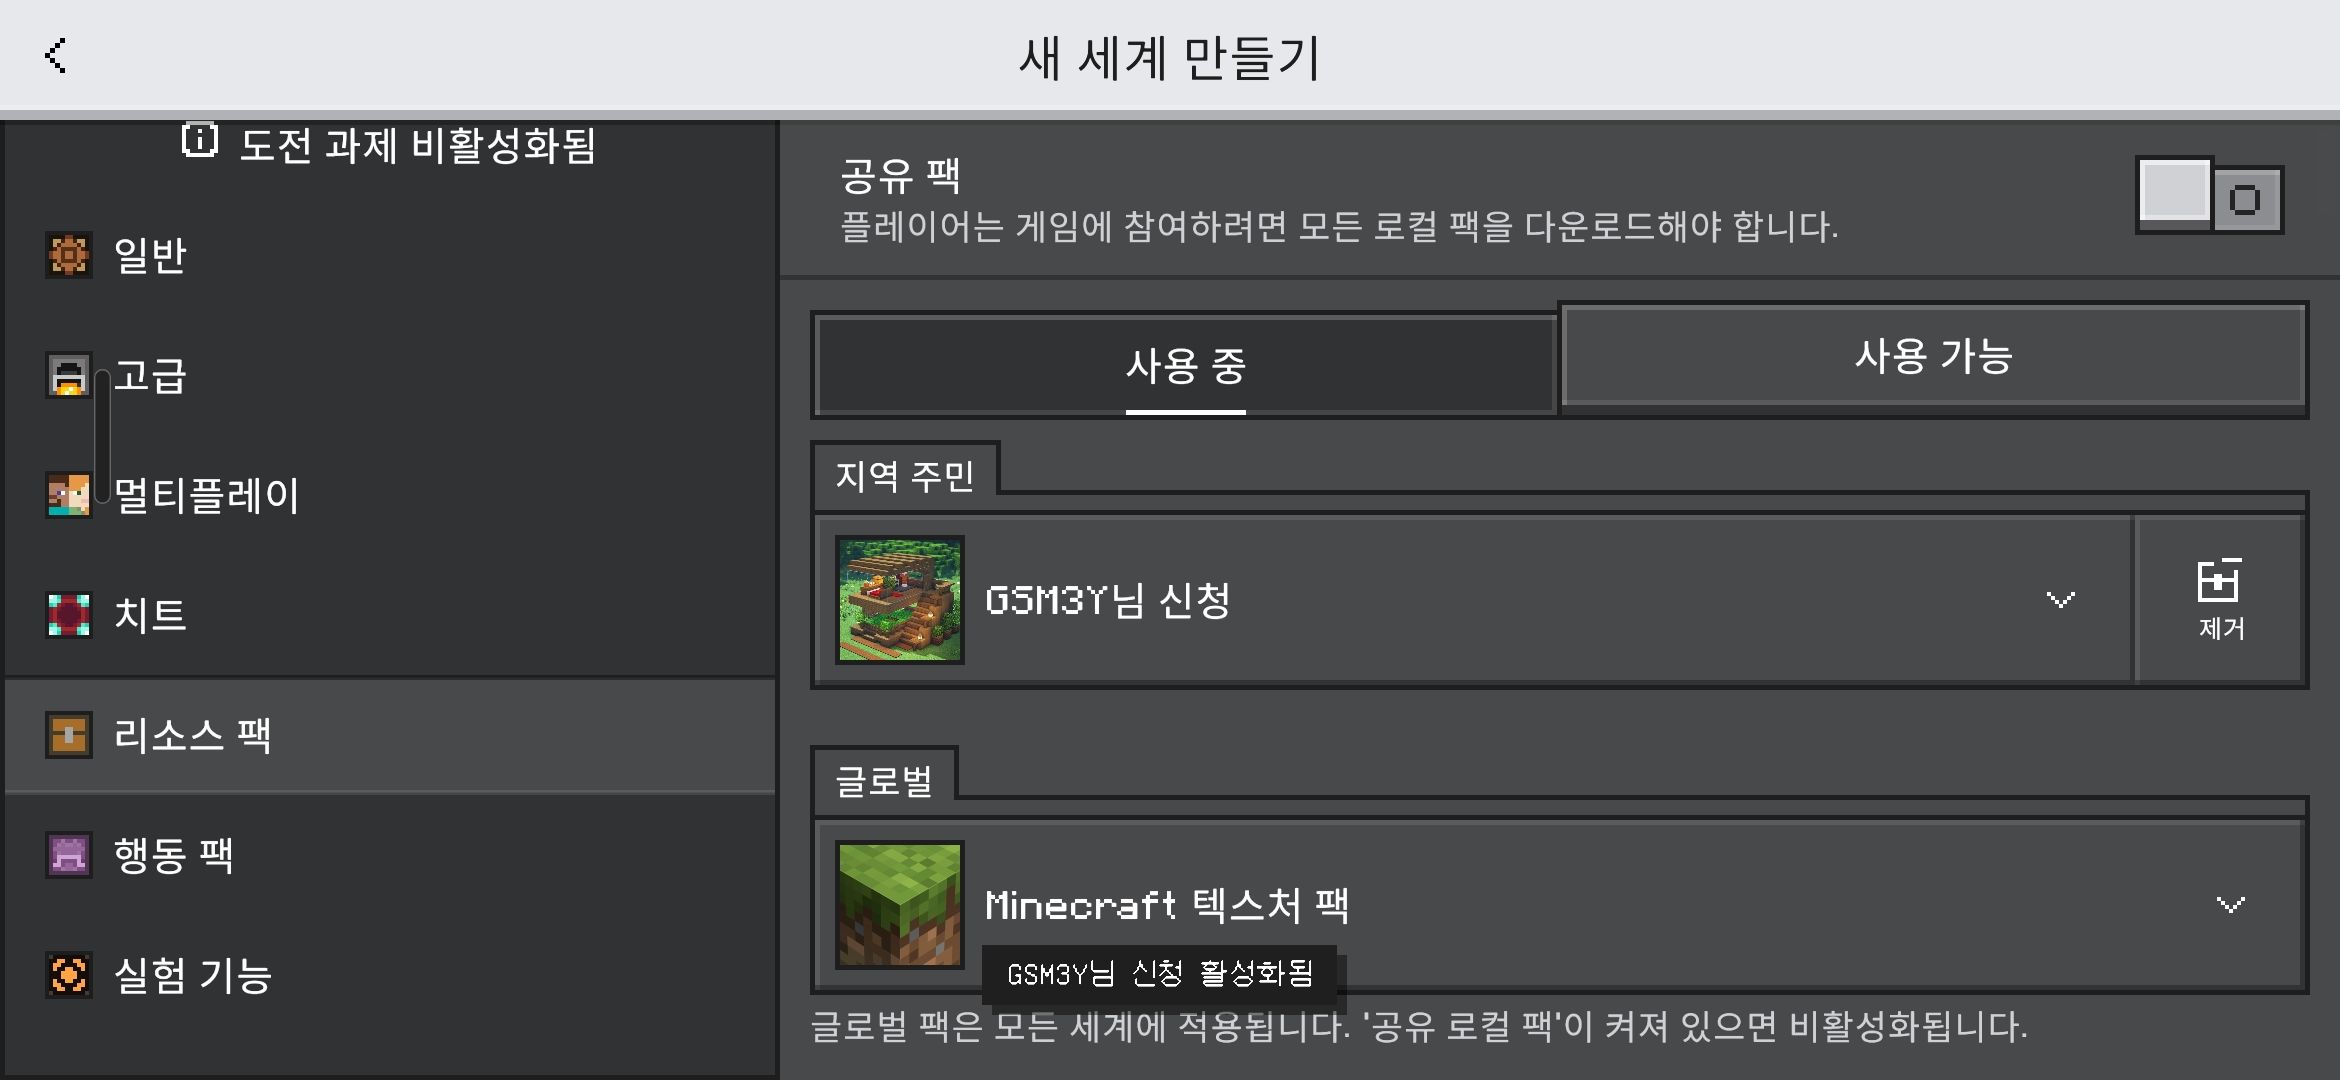Open 일반 settings via the gear icon
The width and height of the screenshot is (2340, 1080).
point(69,255)
